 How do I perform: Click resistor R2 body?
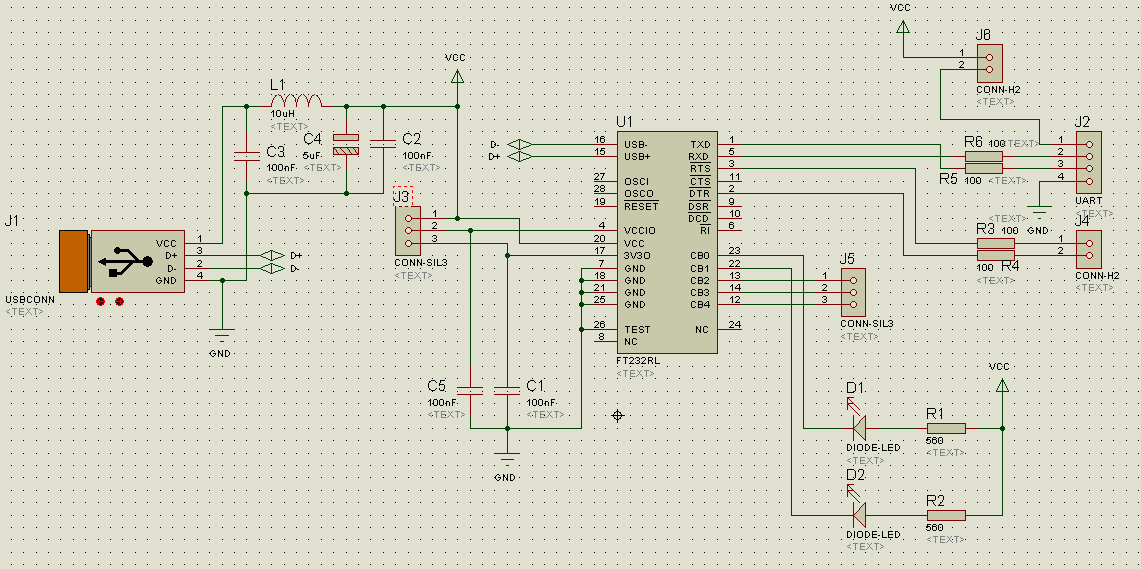945,515
